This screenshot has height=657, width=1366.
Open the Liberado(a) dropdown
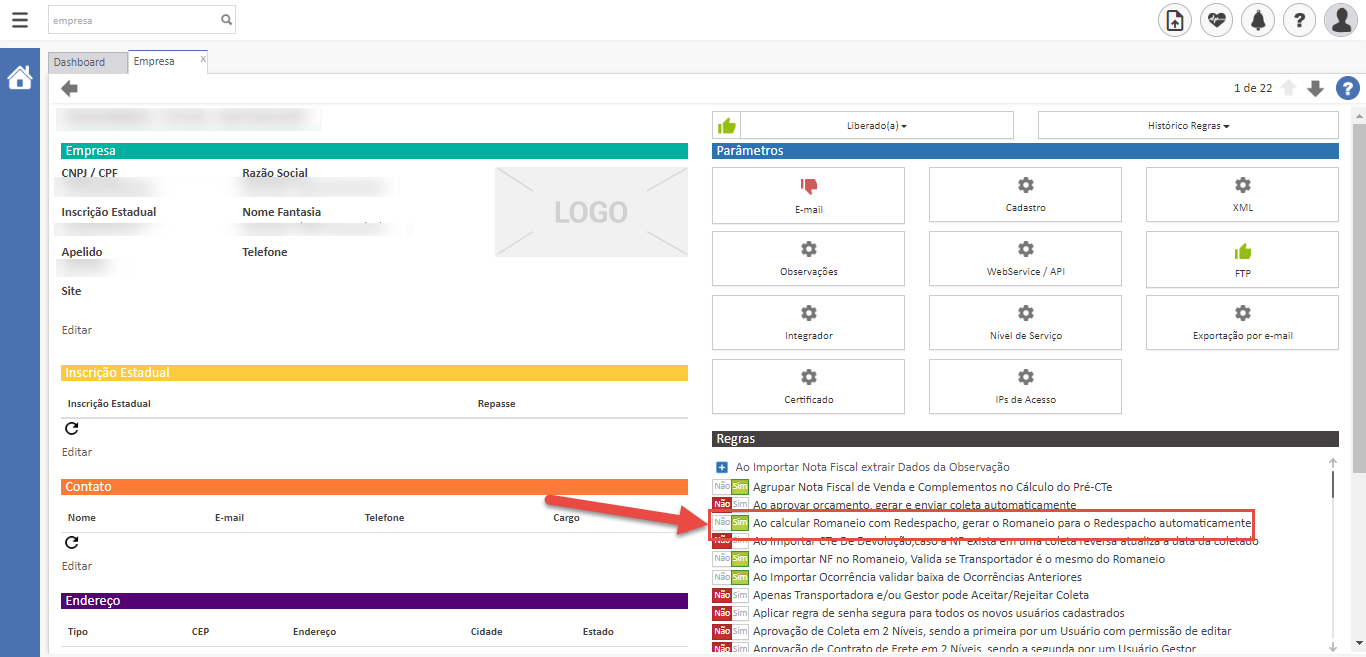862,126
